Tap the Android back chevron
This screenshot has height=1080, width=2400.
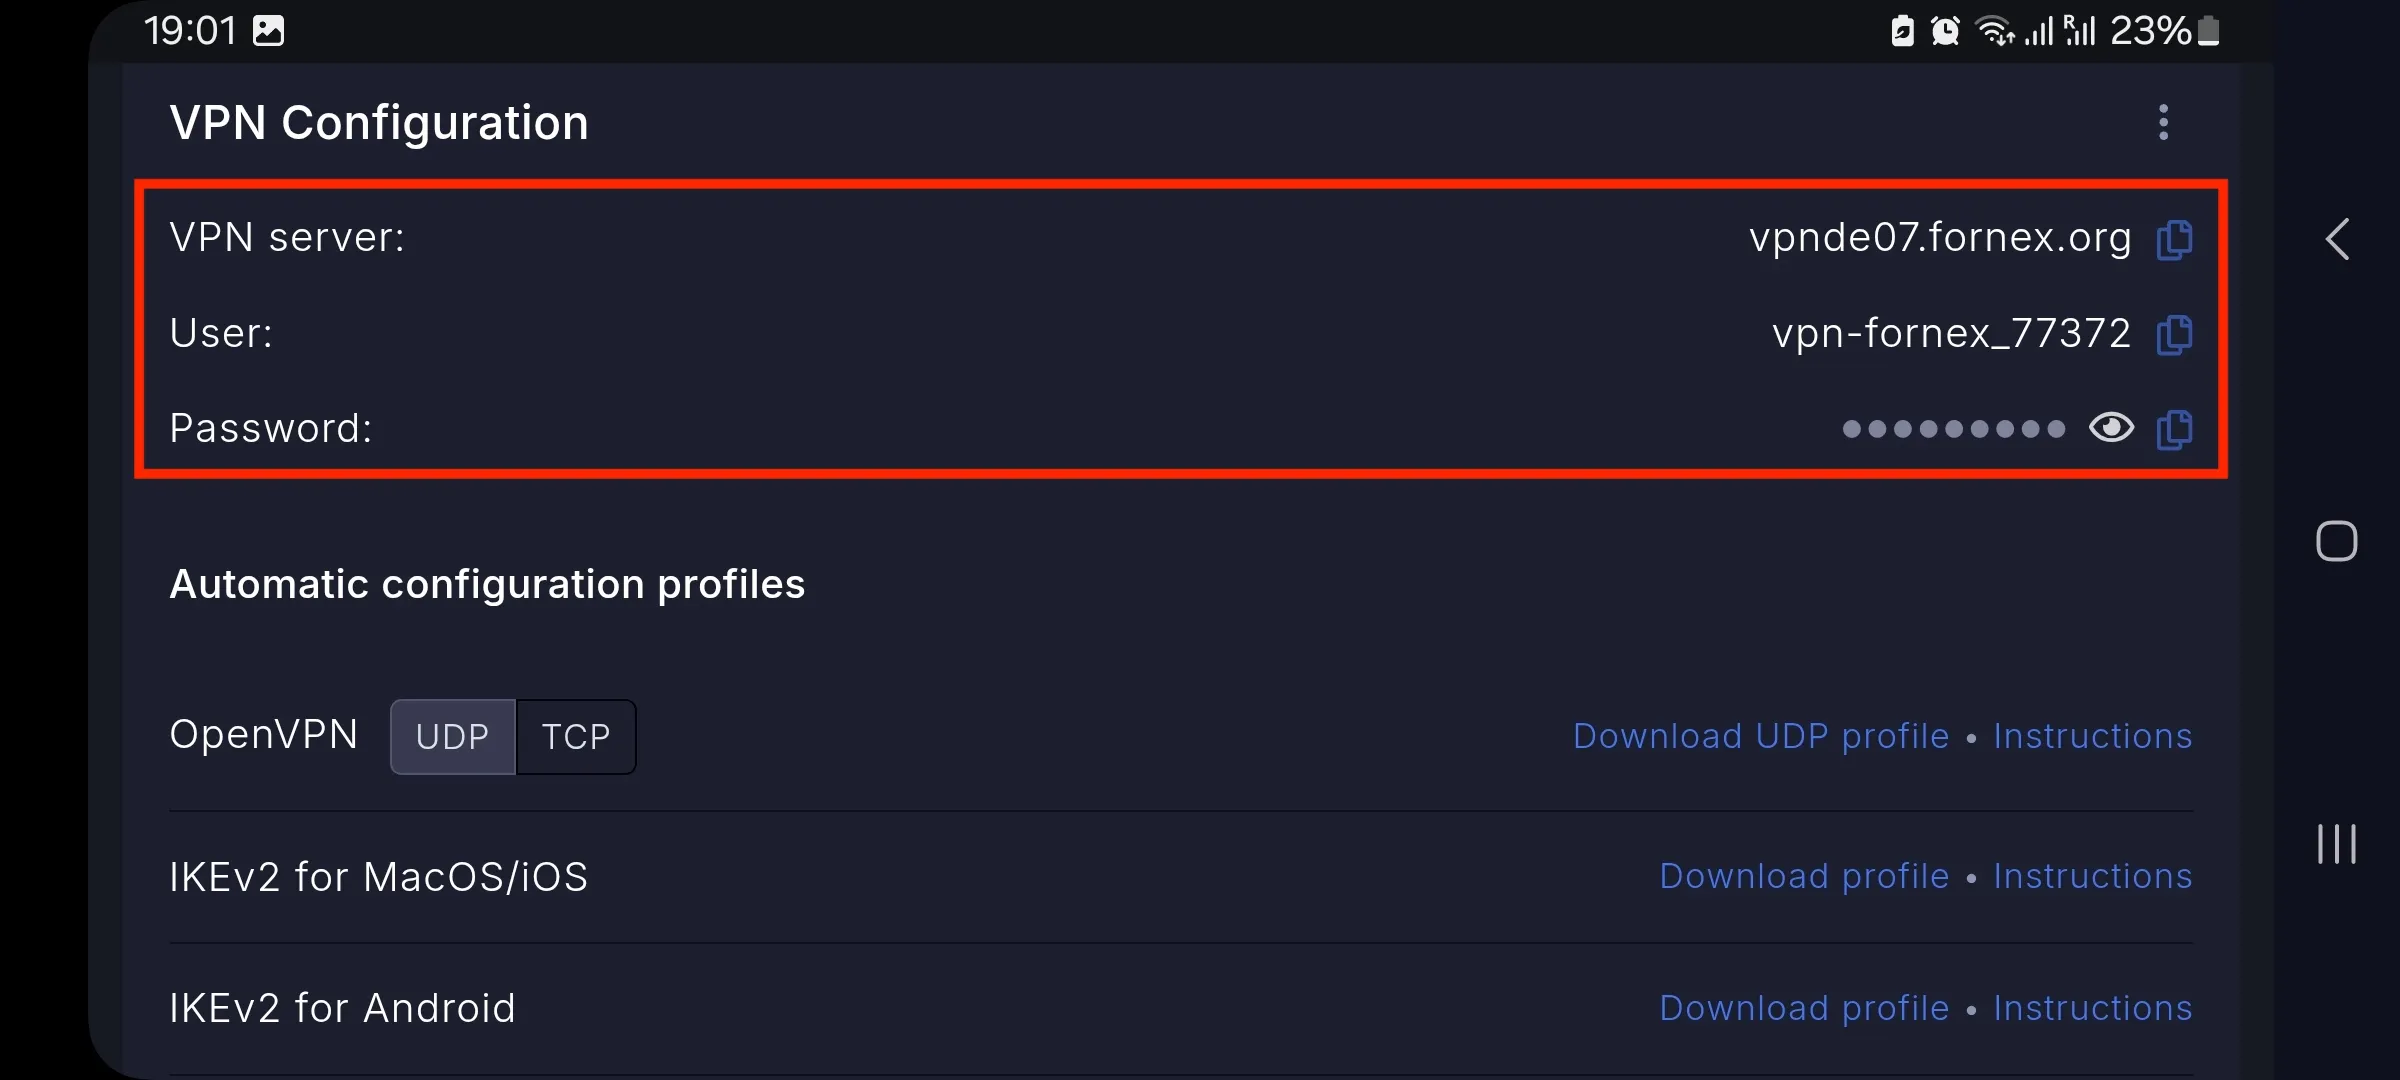click(x=2337, y=239)
